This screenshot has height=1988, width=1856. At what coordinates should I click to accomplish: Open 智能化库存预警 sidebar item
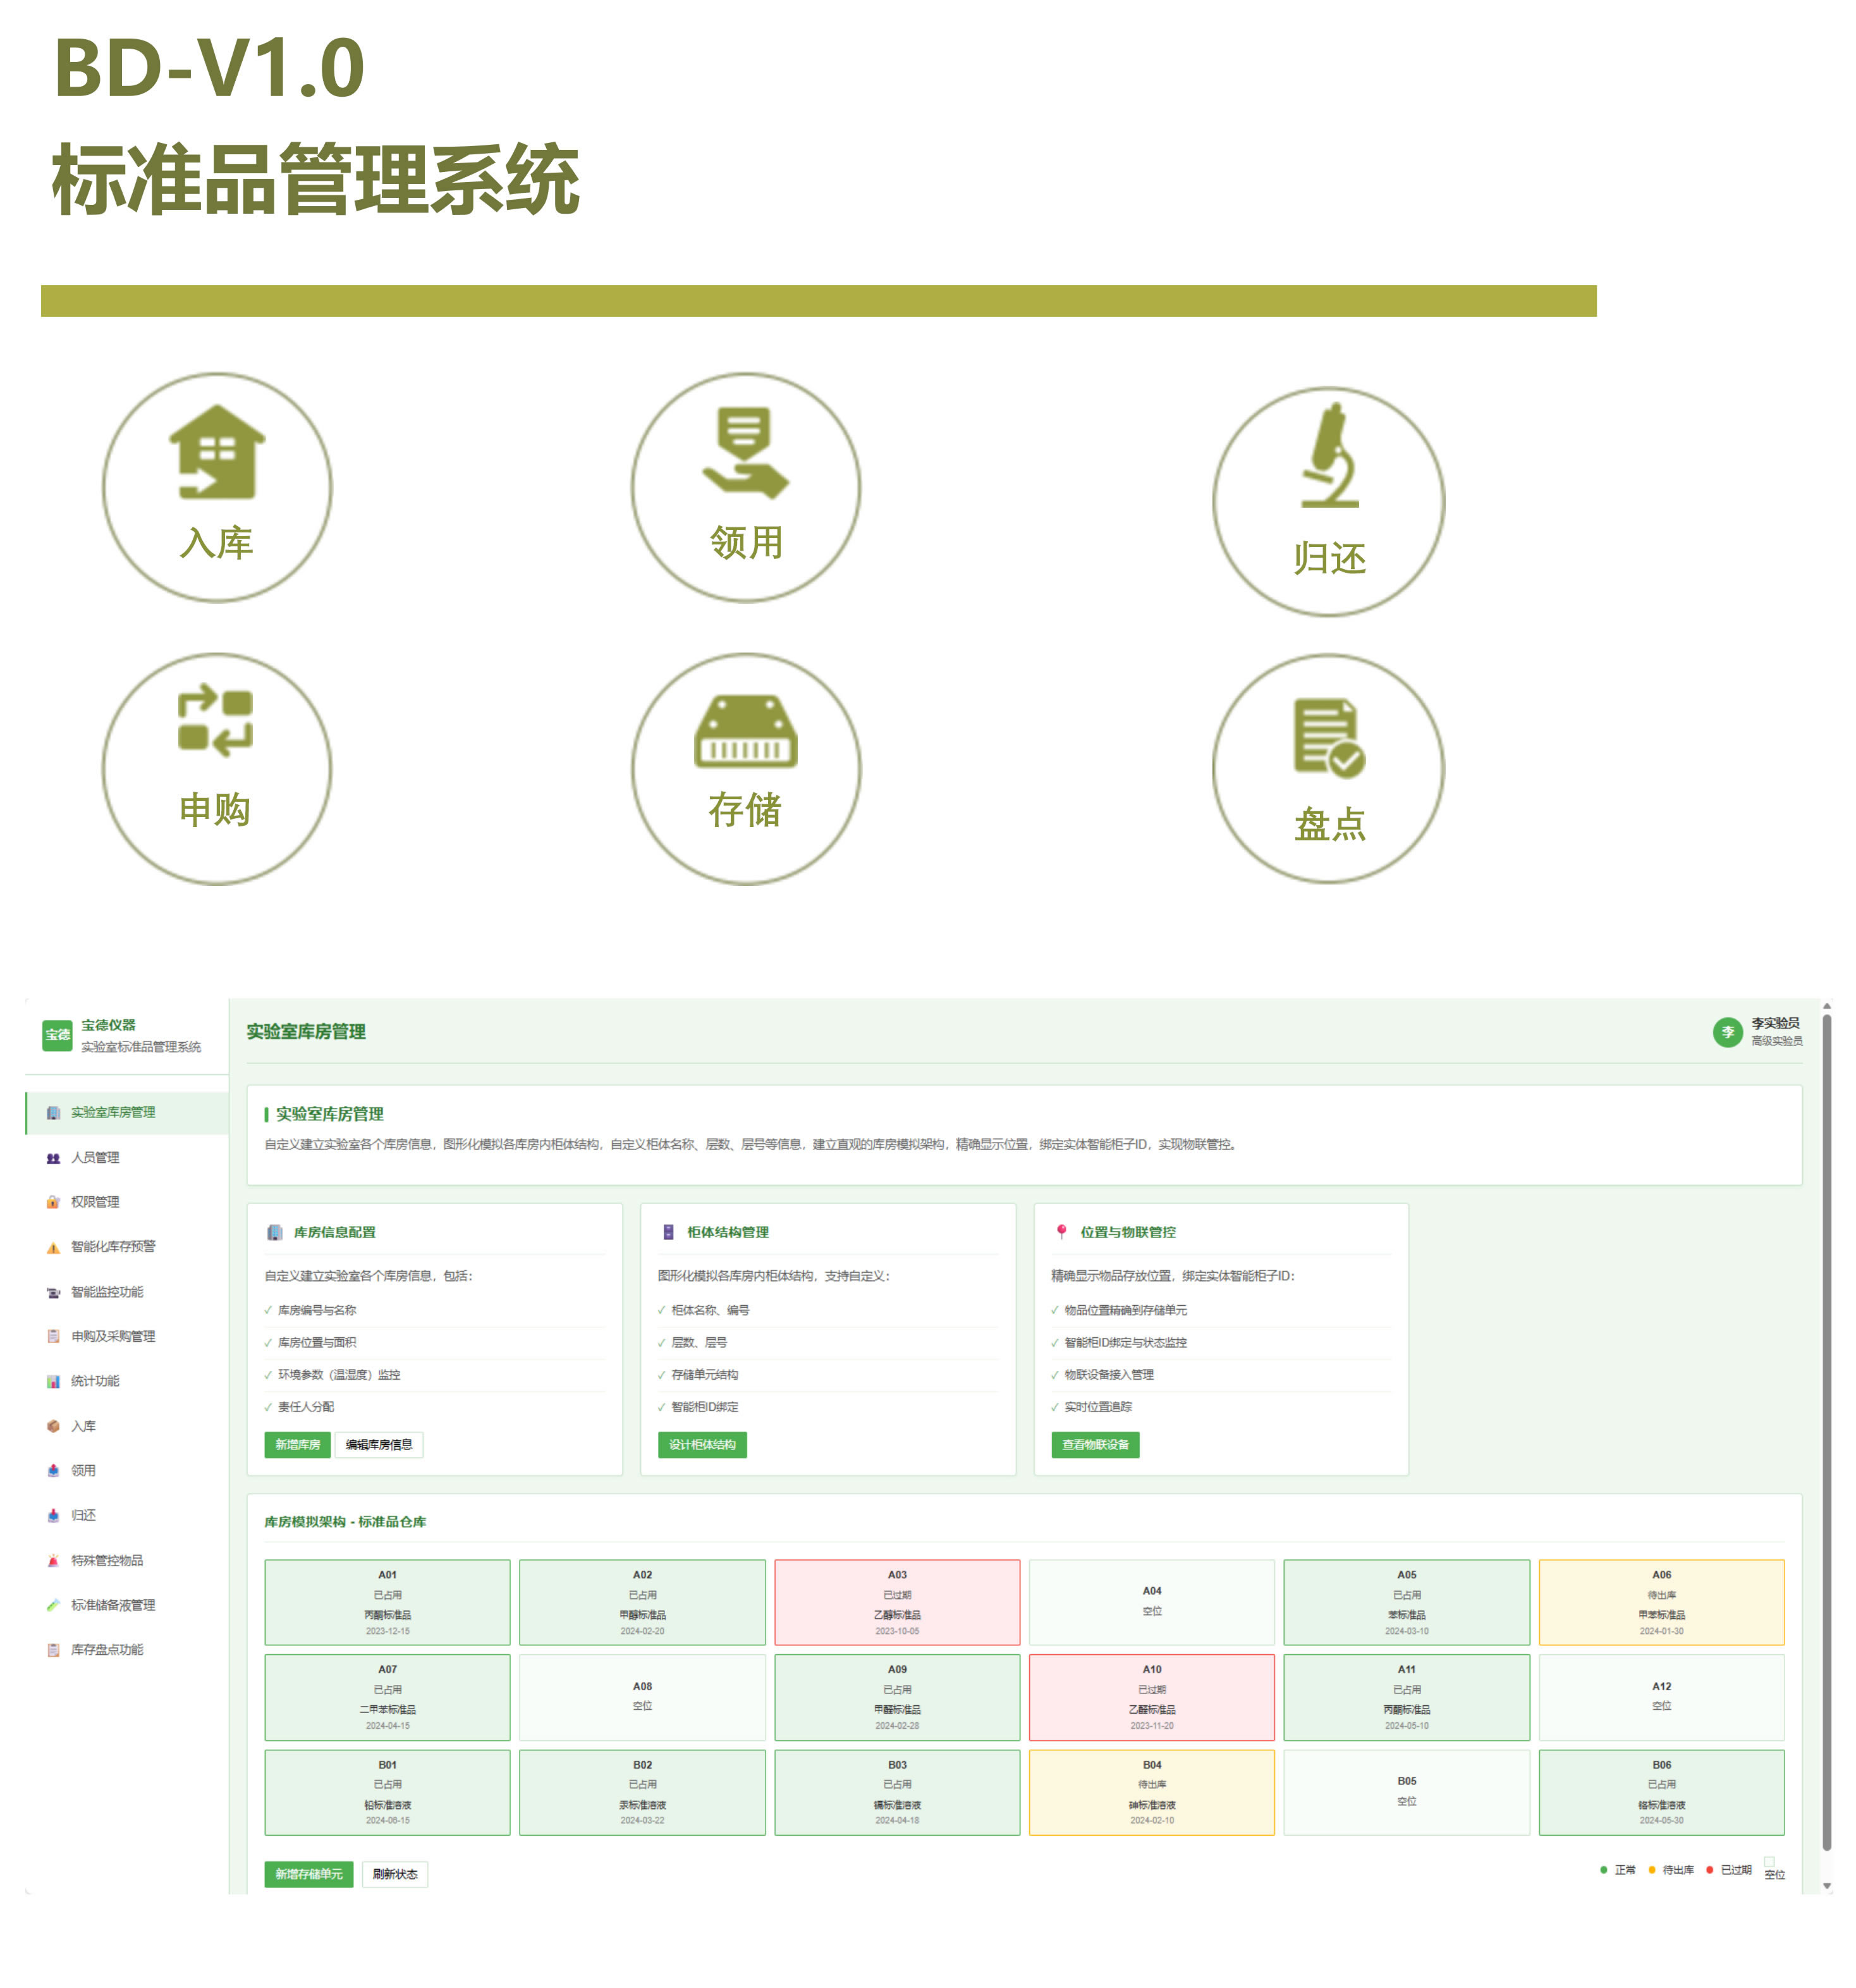click(x=113, y=1247)
